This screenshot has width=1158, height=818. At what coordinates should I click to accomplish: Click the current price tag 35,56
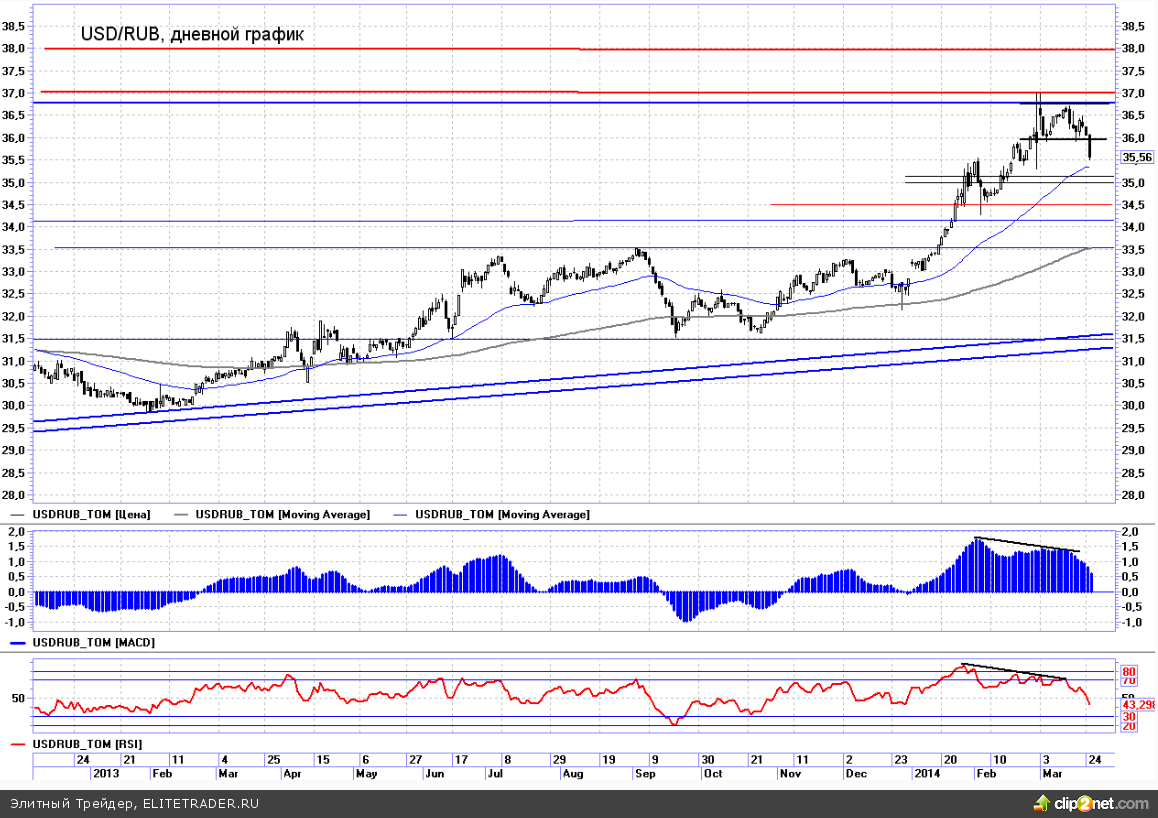[x=1137, y=157]
